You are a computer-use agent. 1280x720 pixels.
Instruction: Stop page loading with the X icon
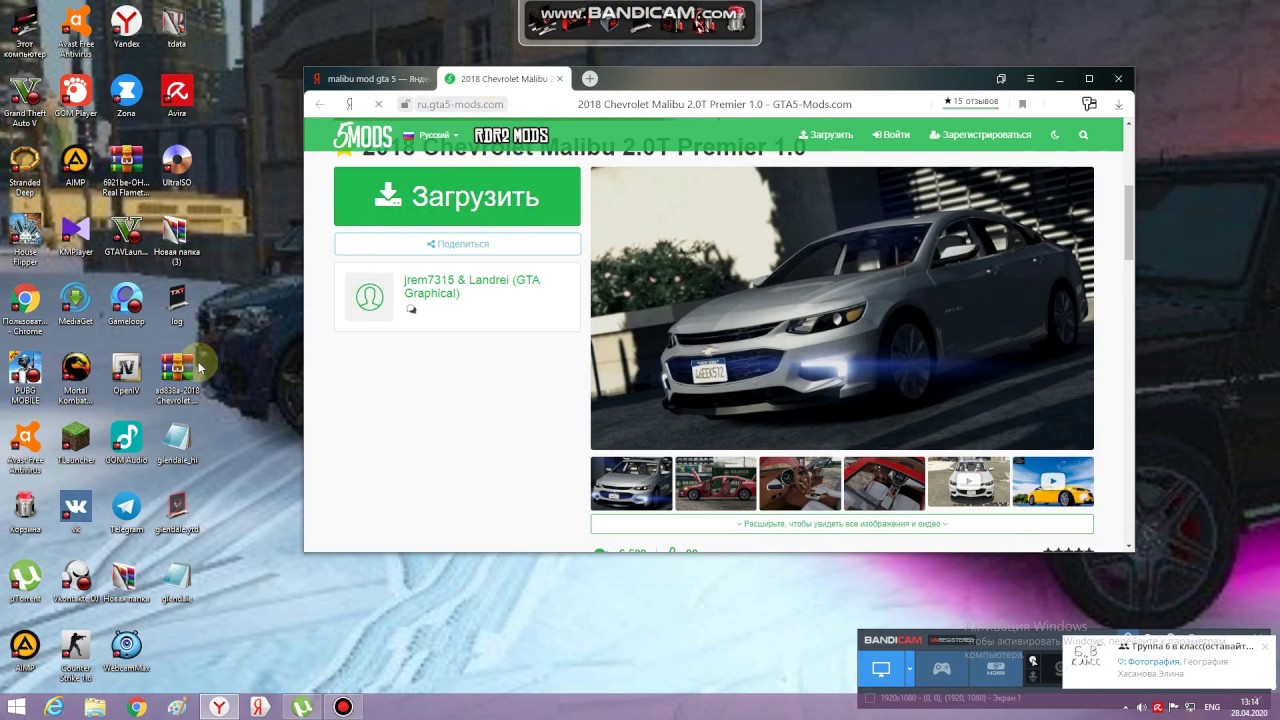[x=377, y=104]
